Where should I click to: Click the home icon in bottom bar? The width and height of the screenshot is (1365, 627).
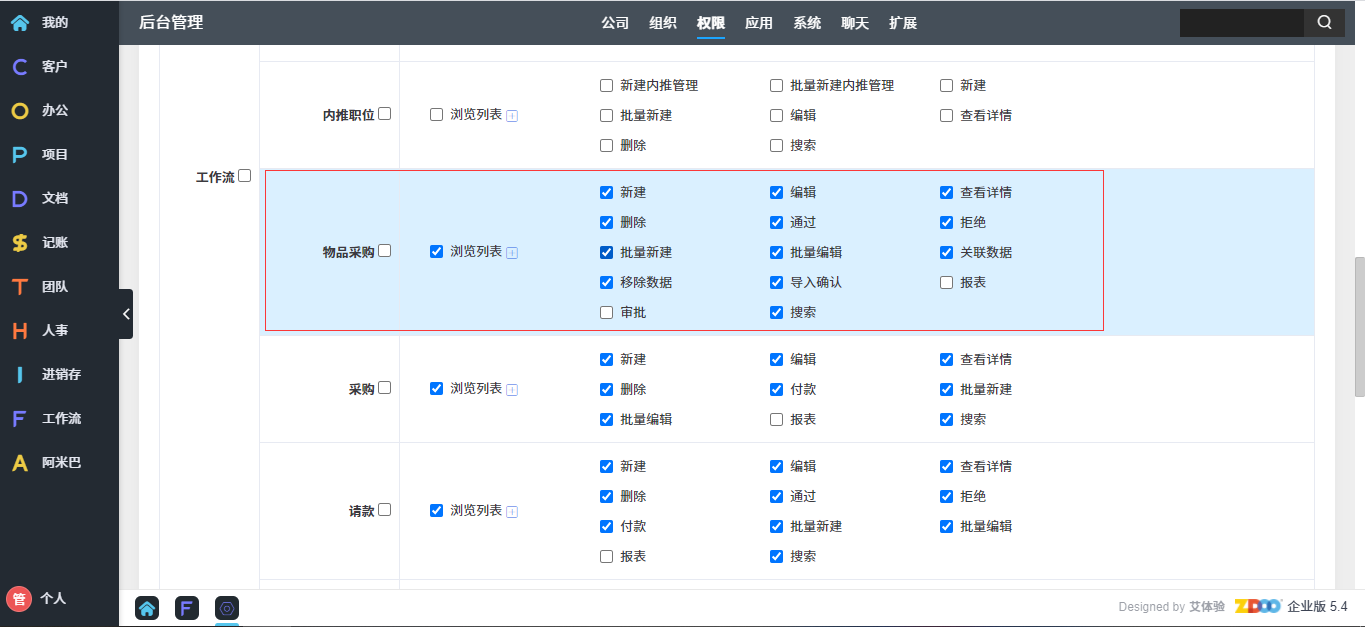(147, 607)
